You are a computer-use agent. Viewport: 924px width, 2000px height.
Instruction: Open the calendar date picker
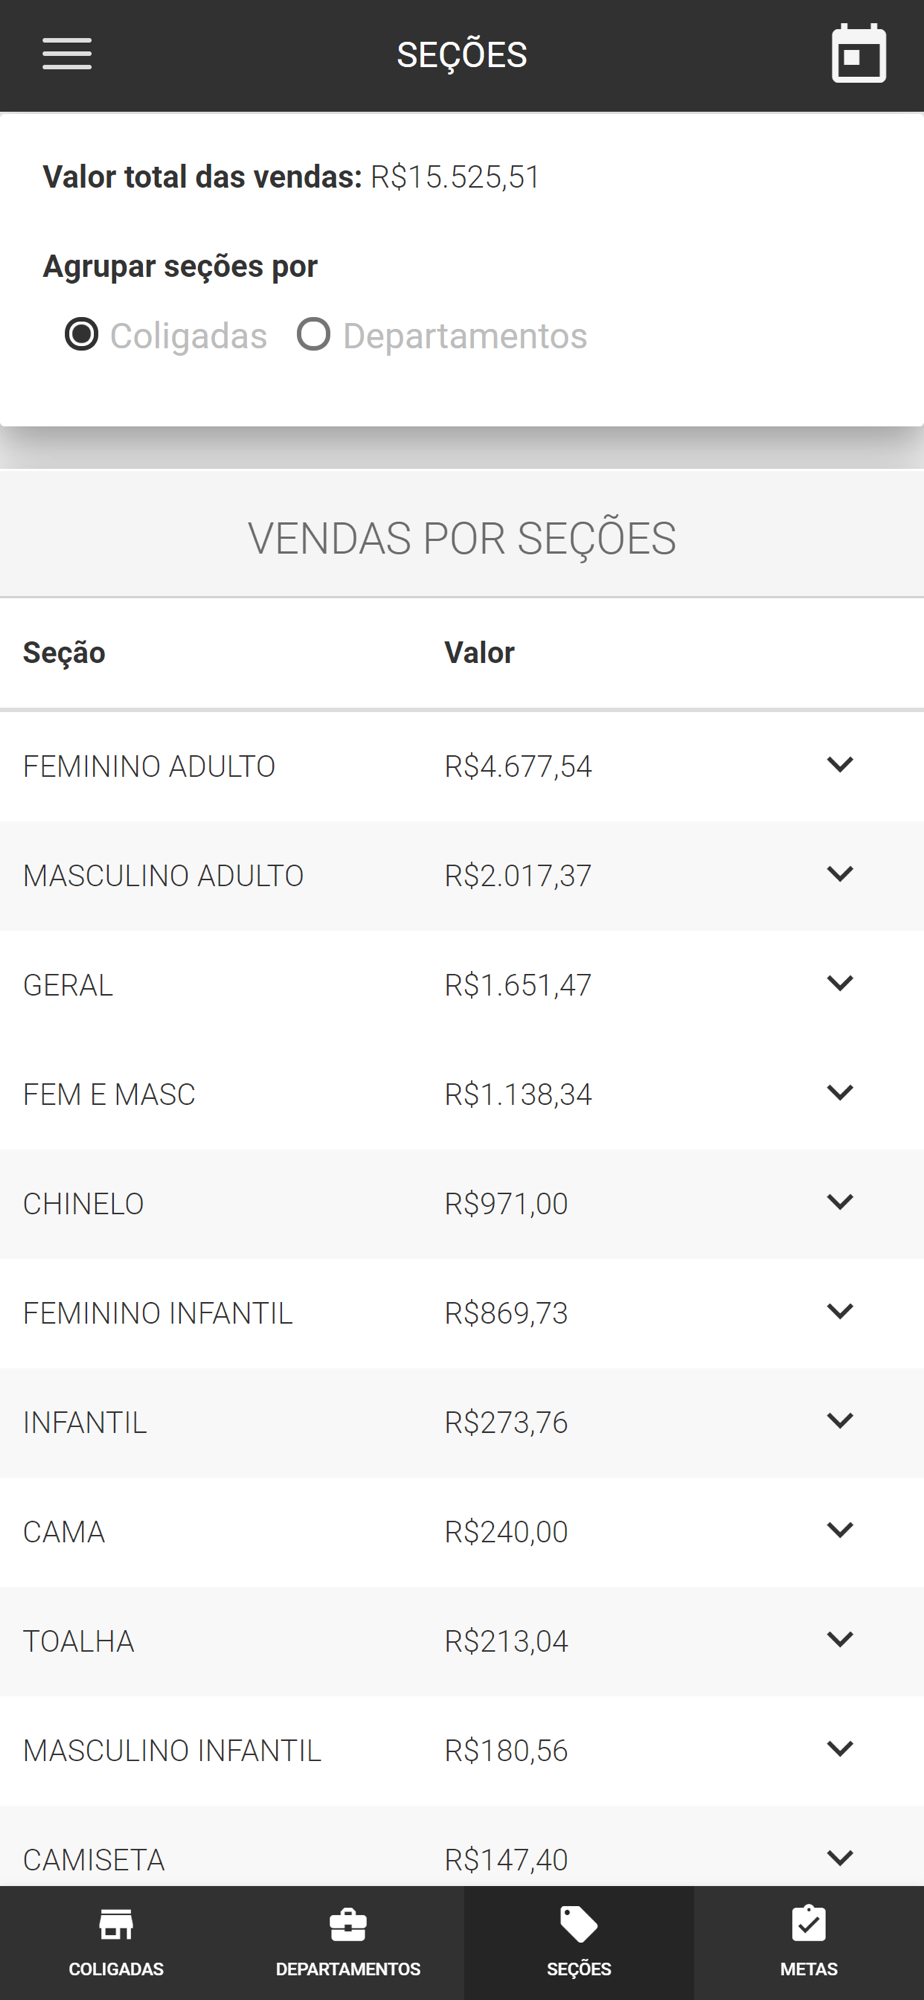[858, 54]
